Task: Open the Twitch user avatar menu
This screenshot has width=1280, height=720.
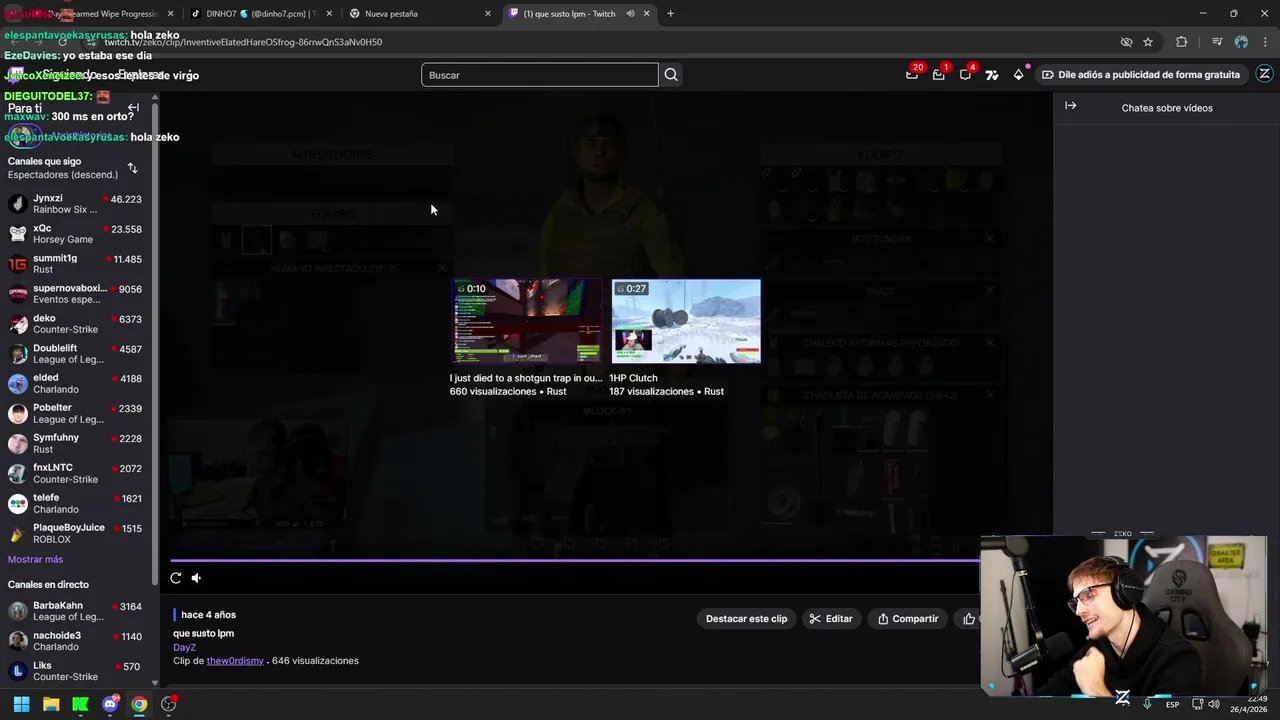Action: pos(1264,74)
